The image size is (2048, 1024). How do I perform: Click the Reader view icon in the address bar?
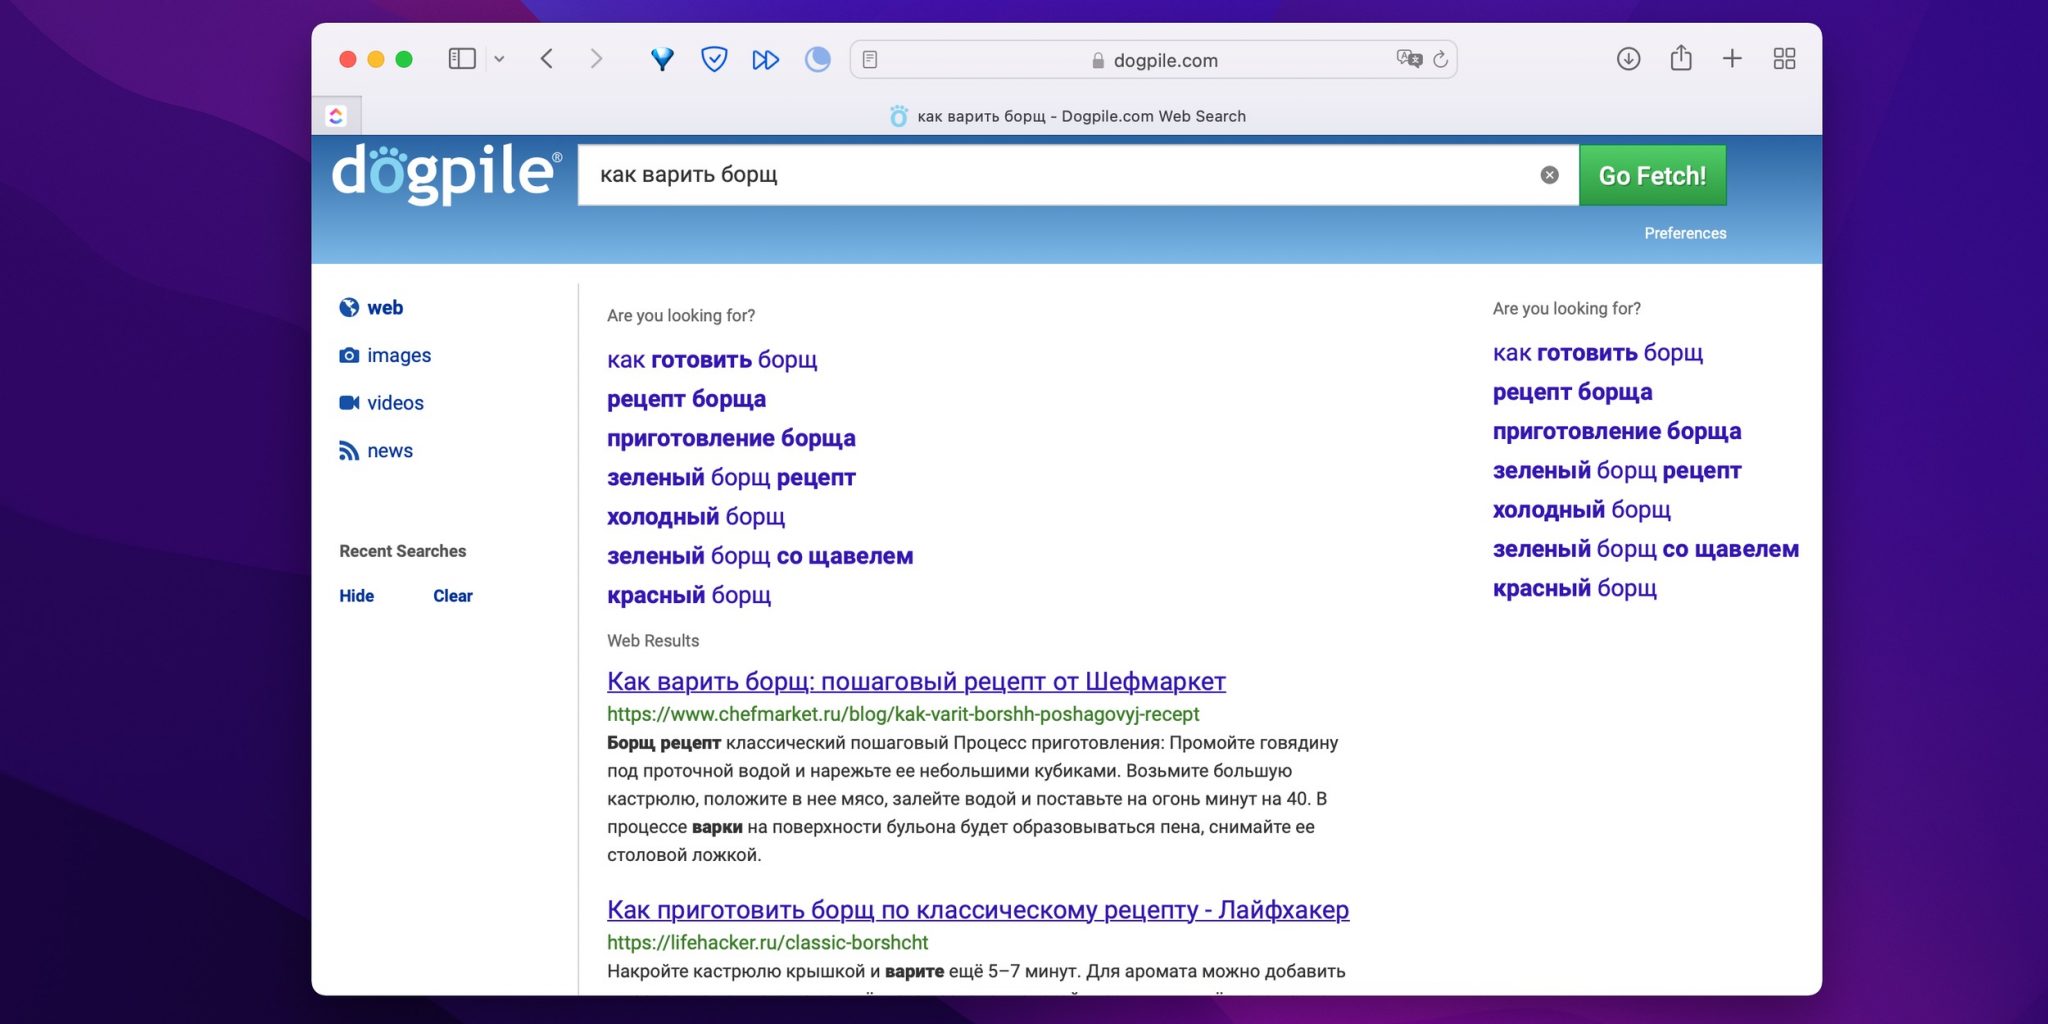point(870,60)
